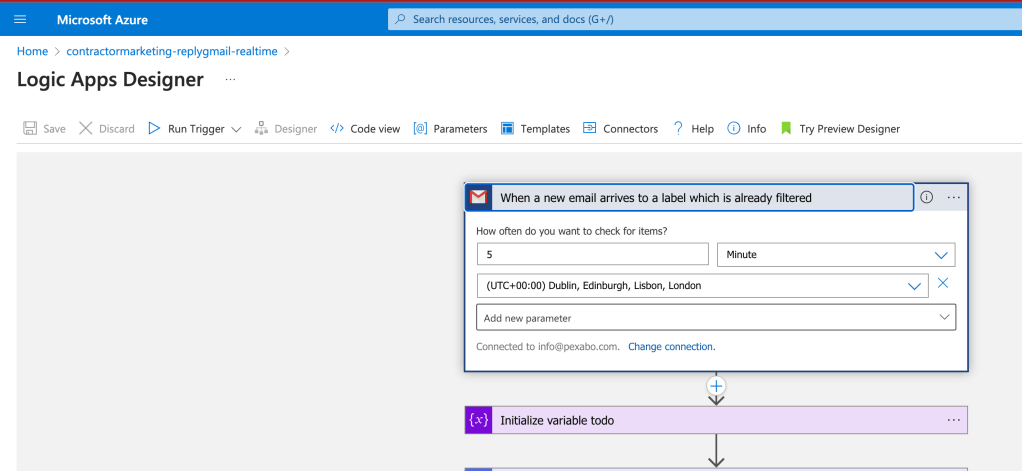The width and height of the screenshot is (1022, 471).
Task: Go to Home breadcrumb
Action: tap(33, 51)
